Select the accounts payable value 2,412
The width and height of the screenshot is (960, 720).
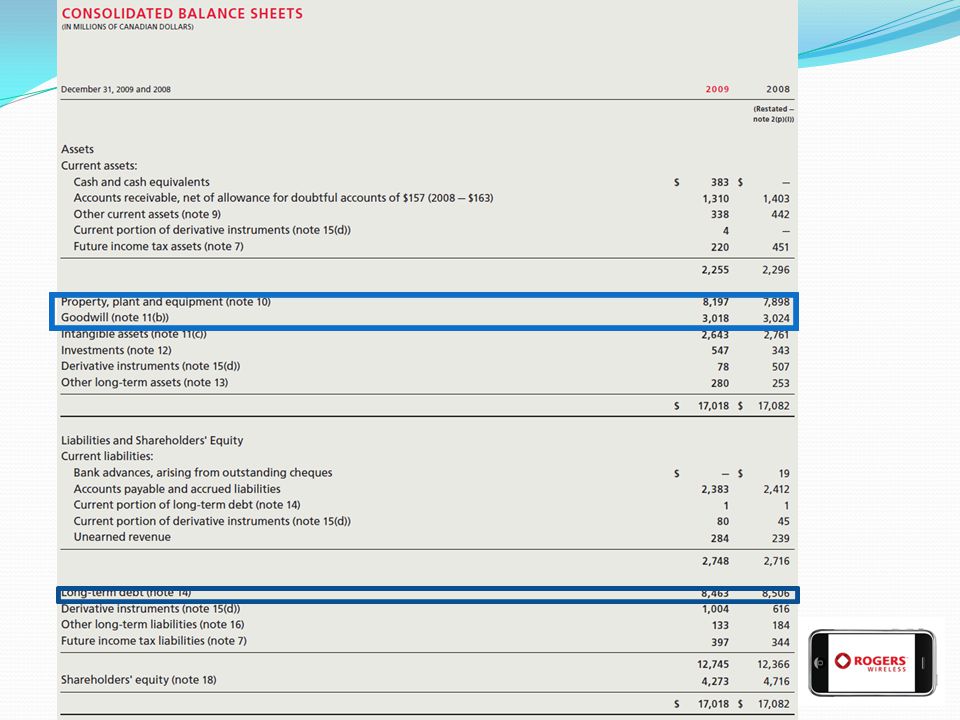pyautogui.click(x=776, y=490)
